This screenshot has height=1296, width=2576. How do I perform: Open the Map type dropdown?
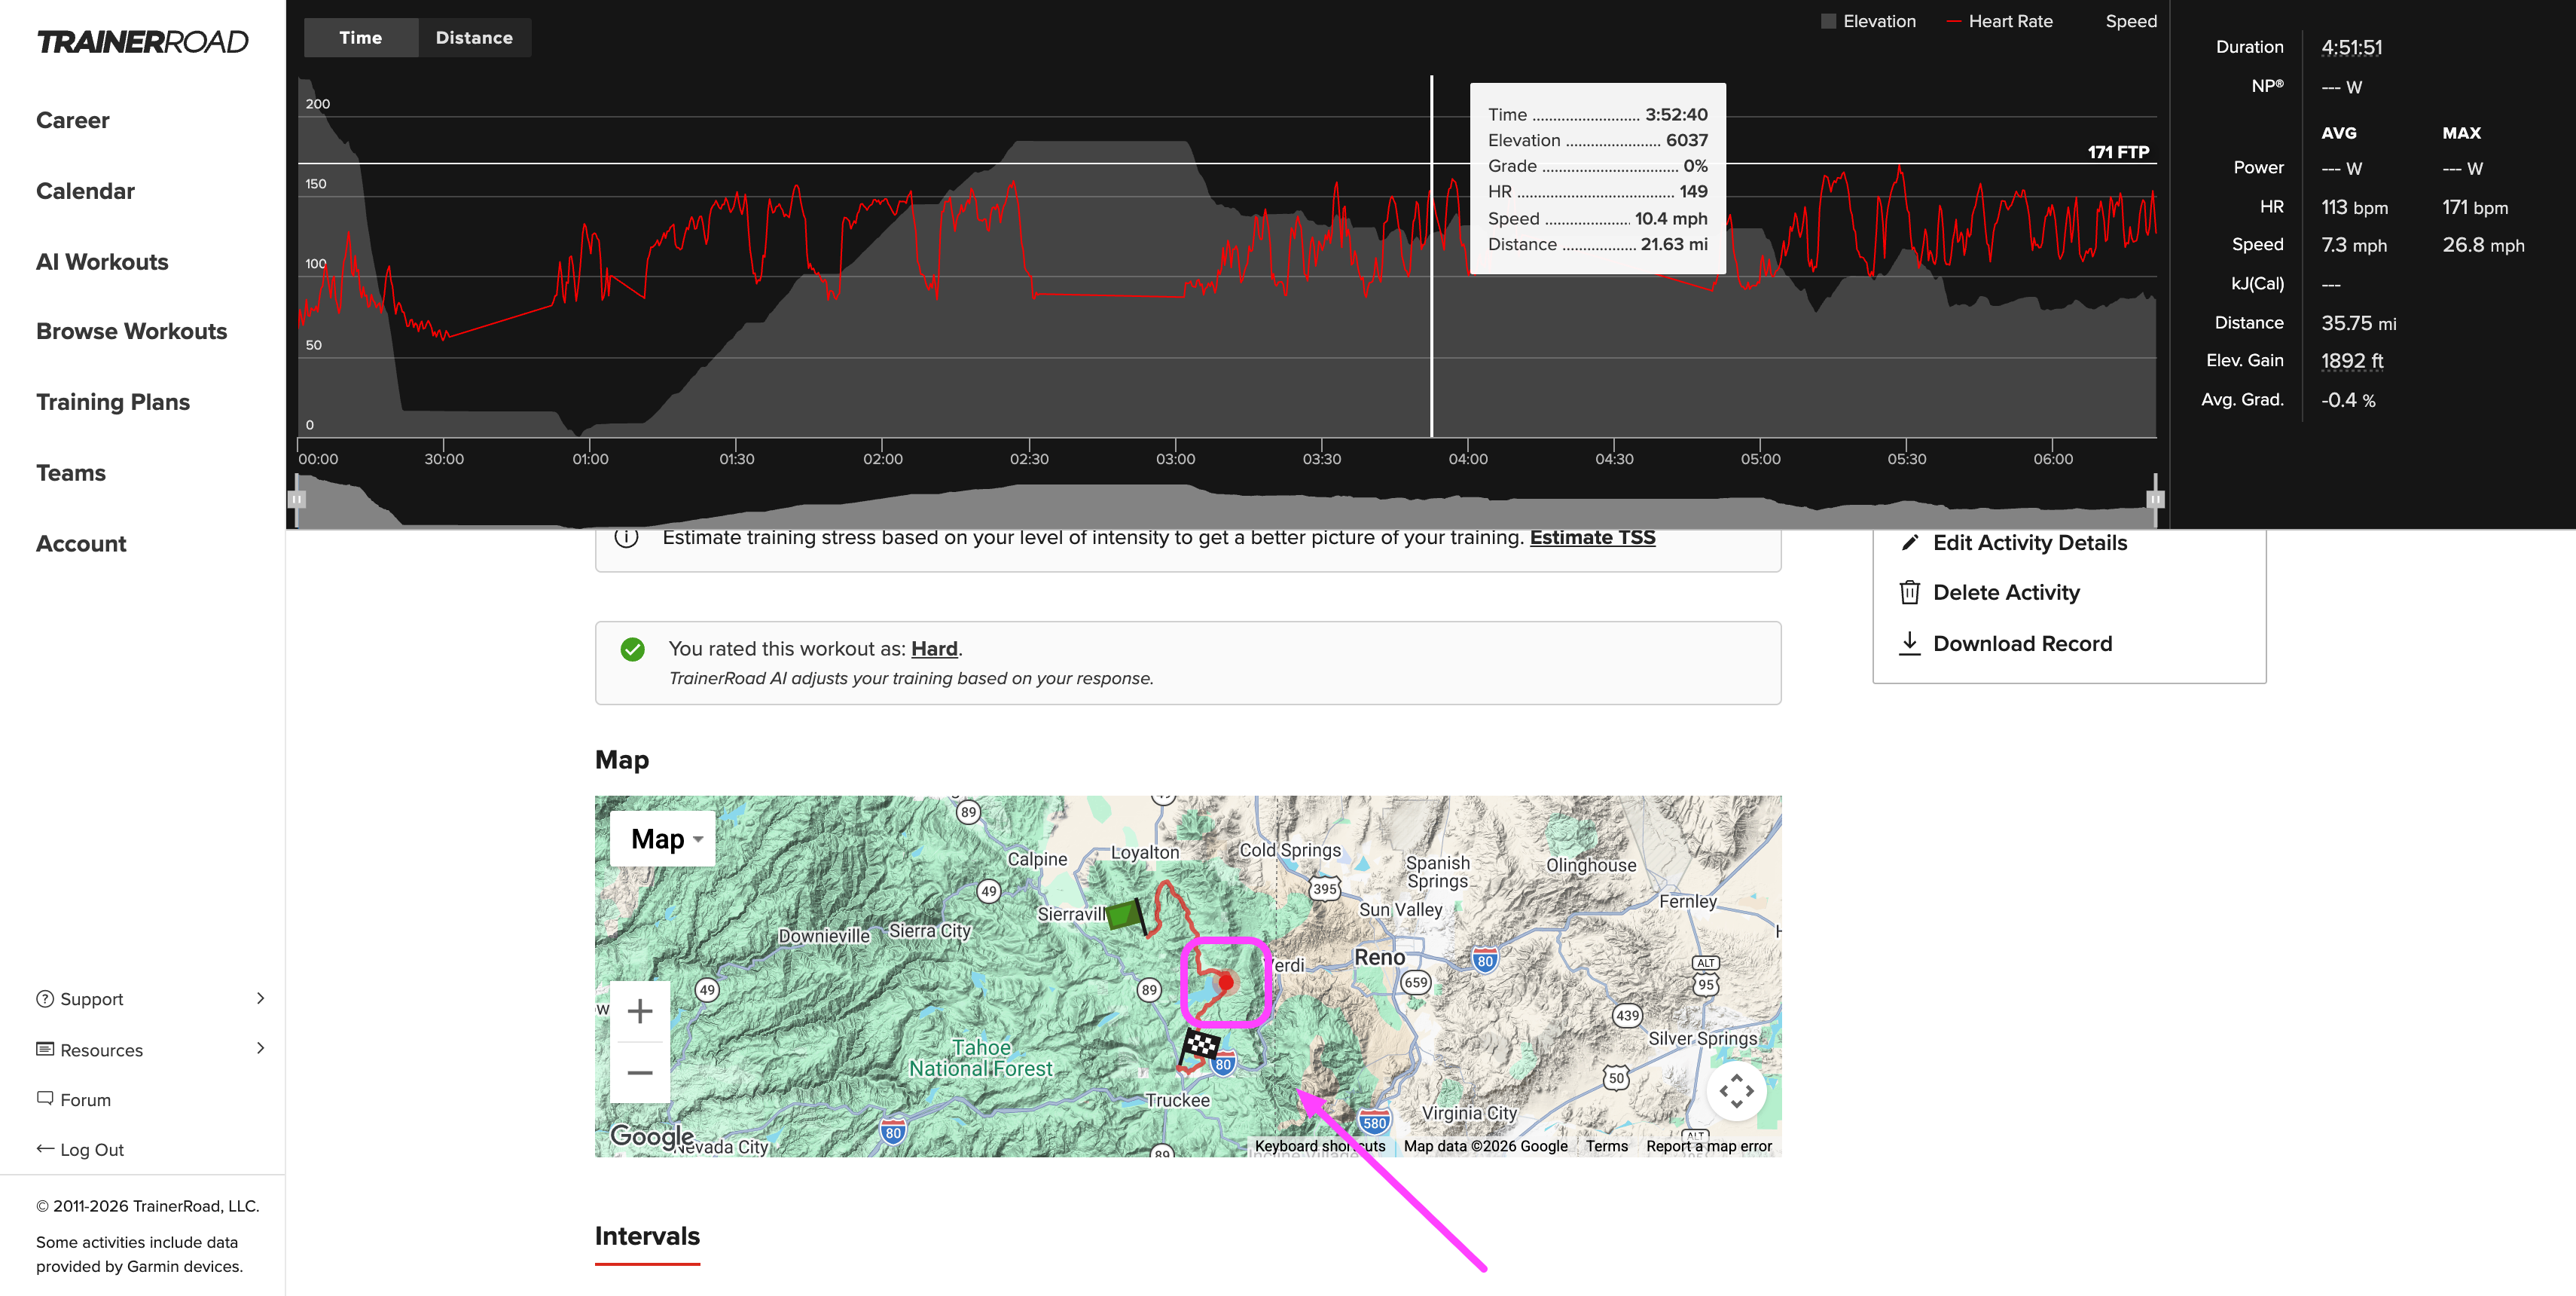pyautogui.click(x=663, y=839)
